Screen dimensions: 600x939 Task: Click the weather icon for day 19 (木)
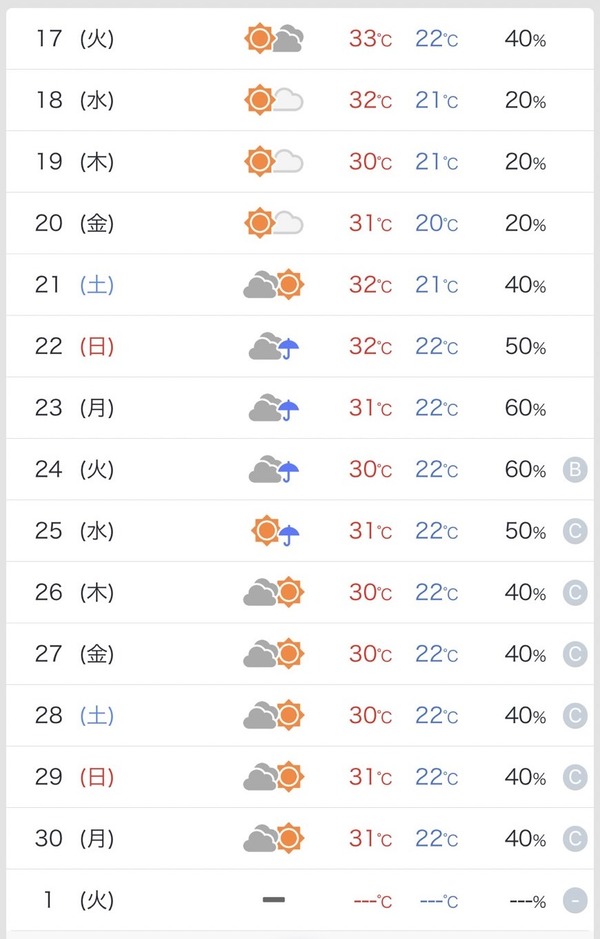pos(274,162)
